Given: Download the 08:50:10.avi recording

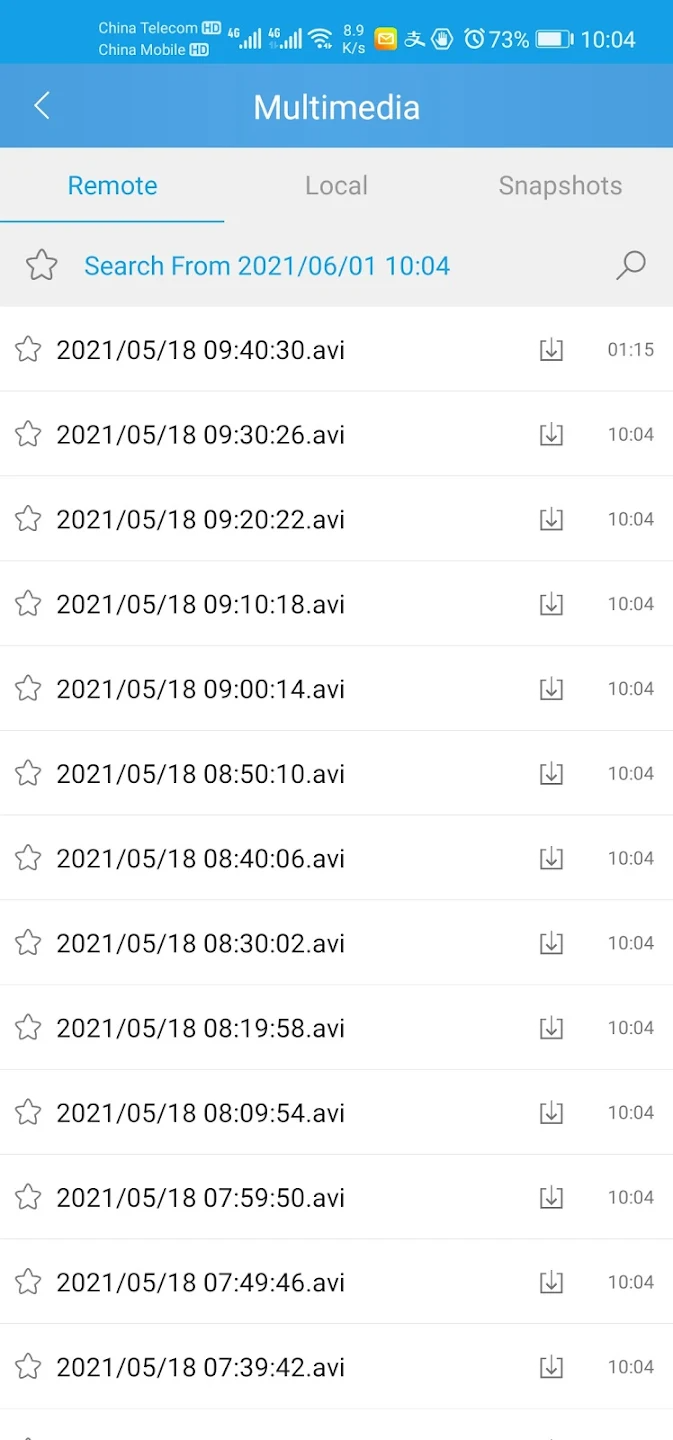Looking at the screenshot, I should (551, 773).
